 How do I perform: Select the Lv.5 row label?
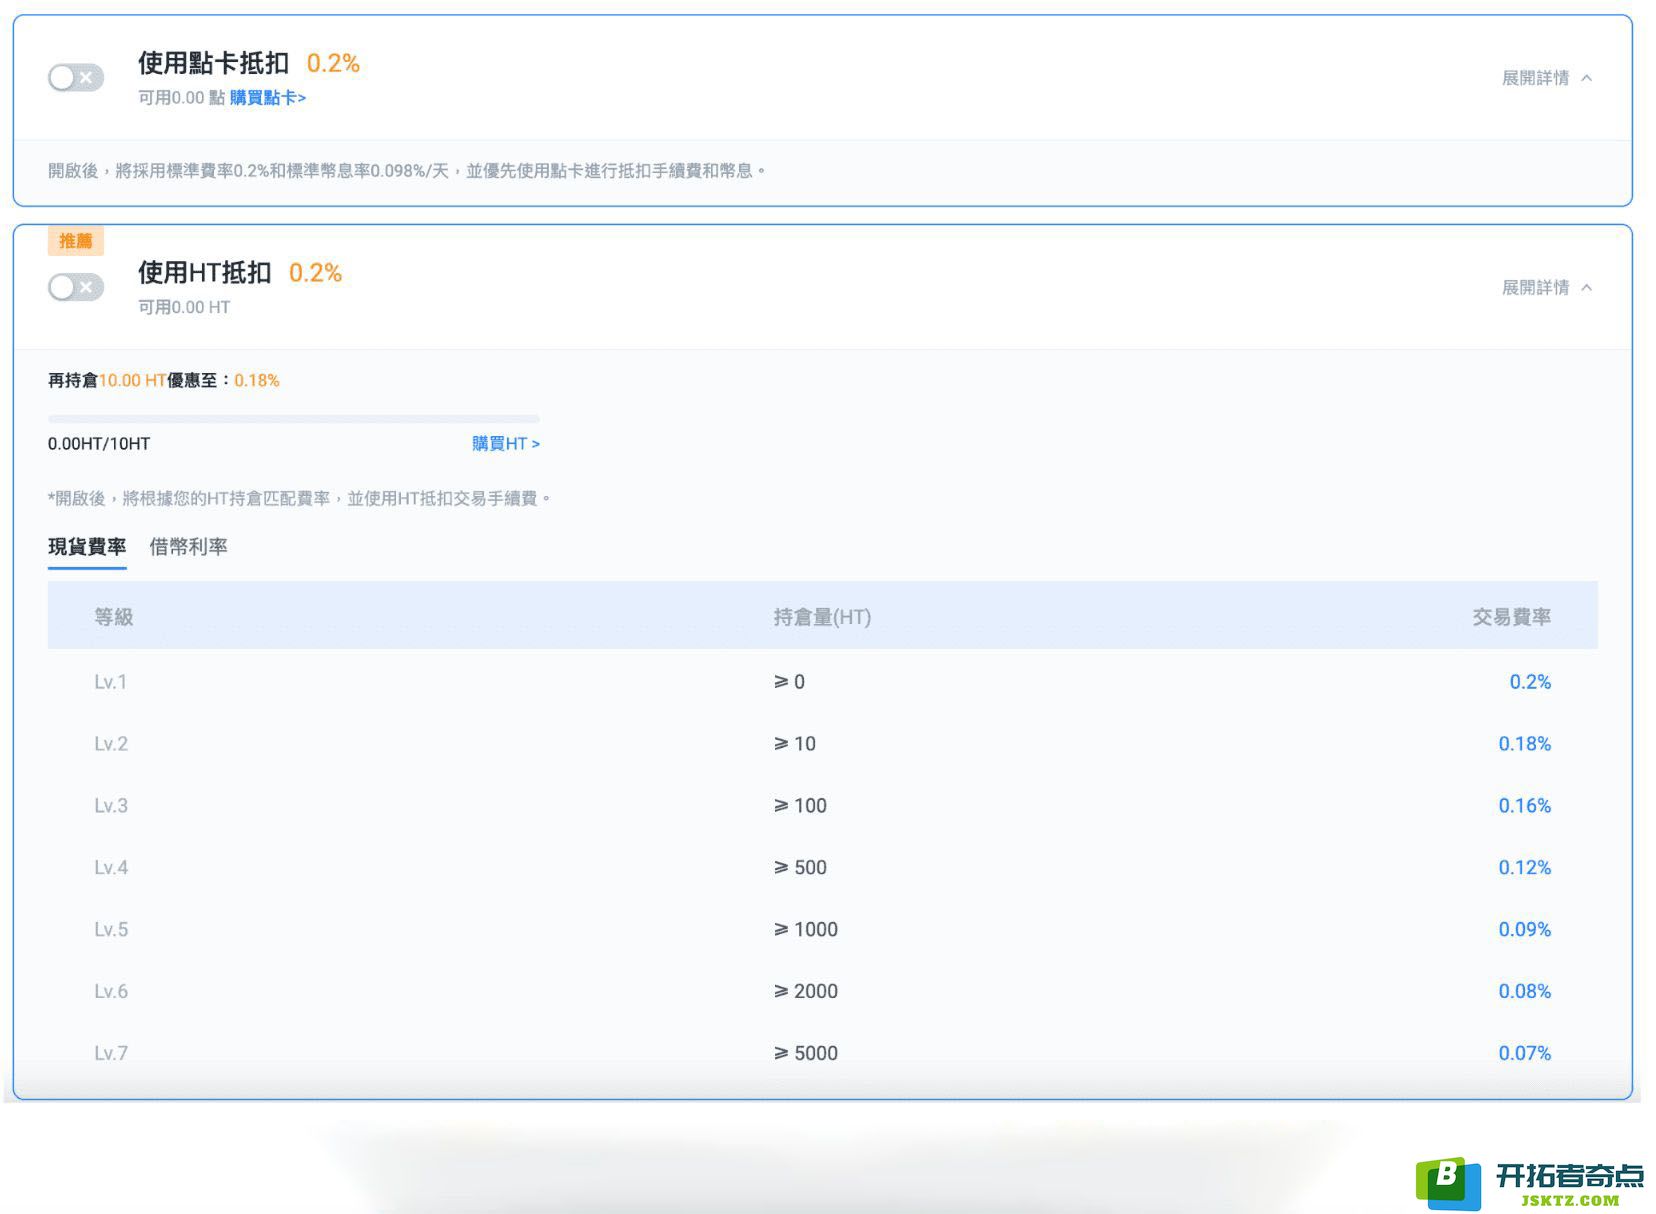111,930
